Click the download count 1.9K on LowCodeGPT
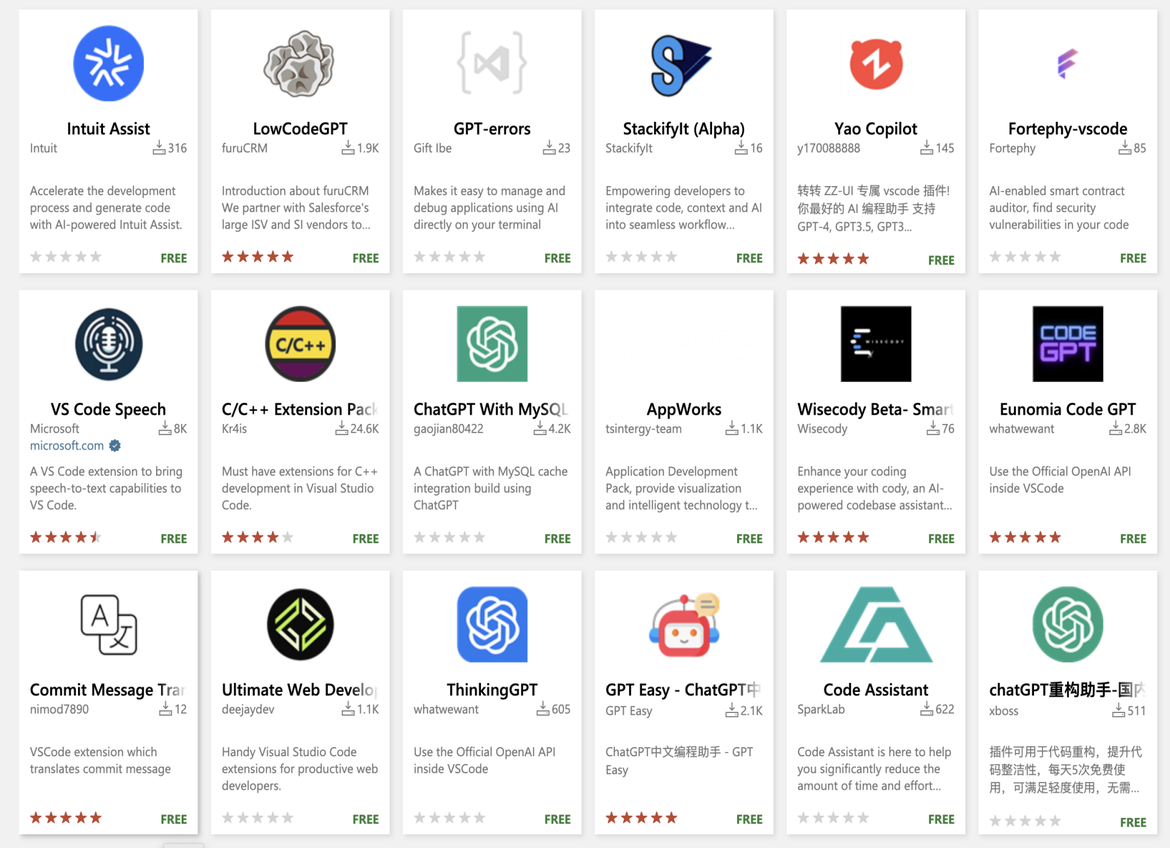This screenshot has width=1170, height=848. click(368, 148)
